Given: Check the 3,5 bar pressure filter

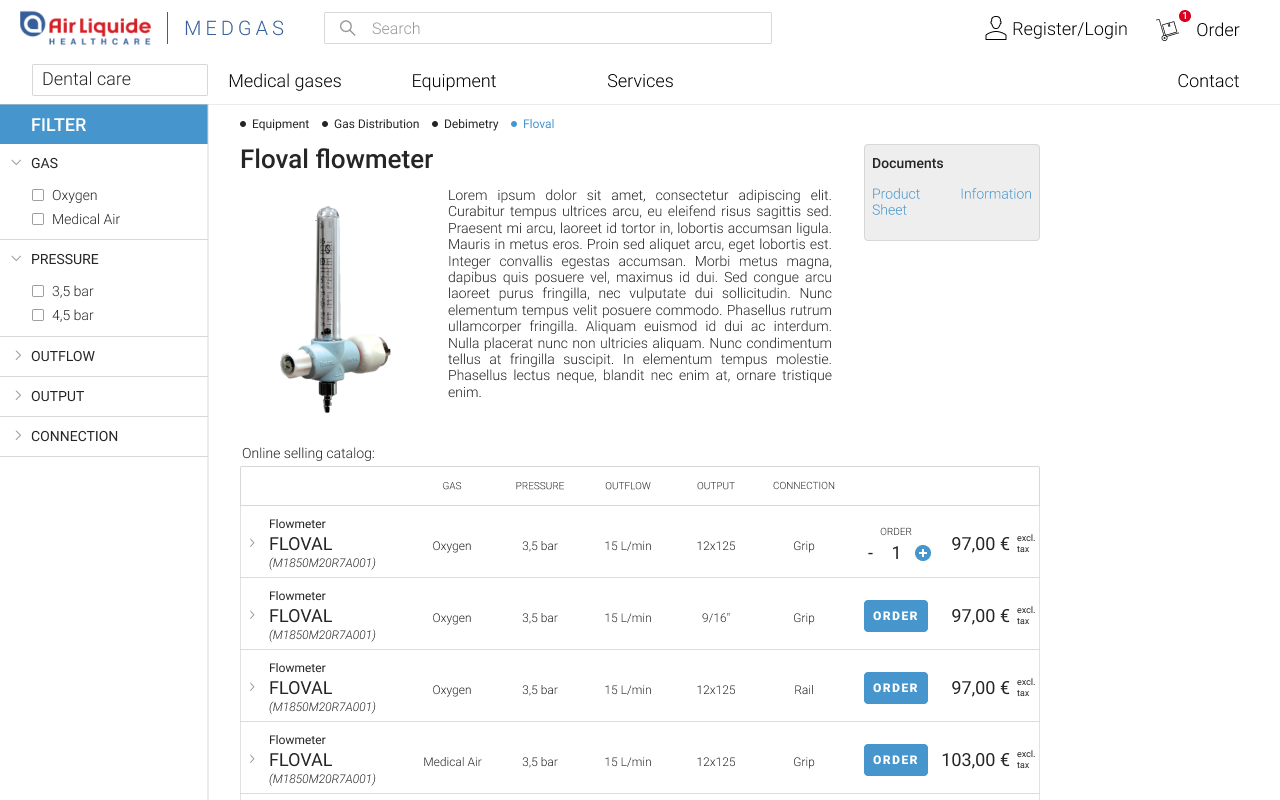Looking at the screenshot, I should (38, 291).
